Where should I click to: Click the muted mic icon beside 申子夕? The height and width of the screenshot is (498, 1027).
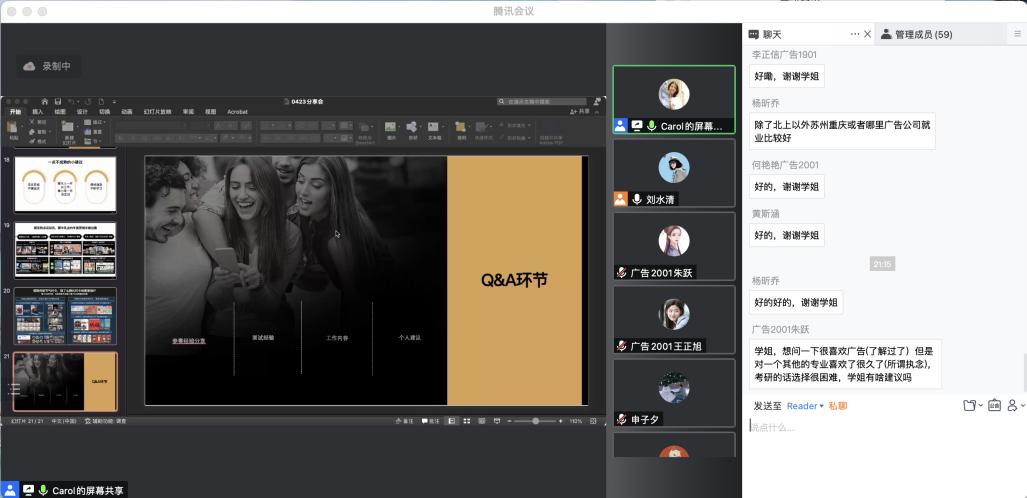(621, 420)
